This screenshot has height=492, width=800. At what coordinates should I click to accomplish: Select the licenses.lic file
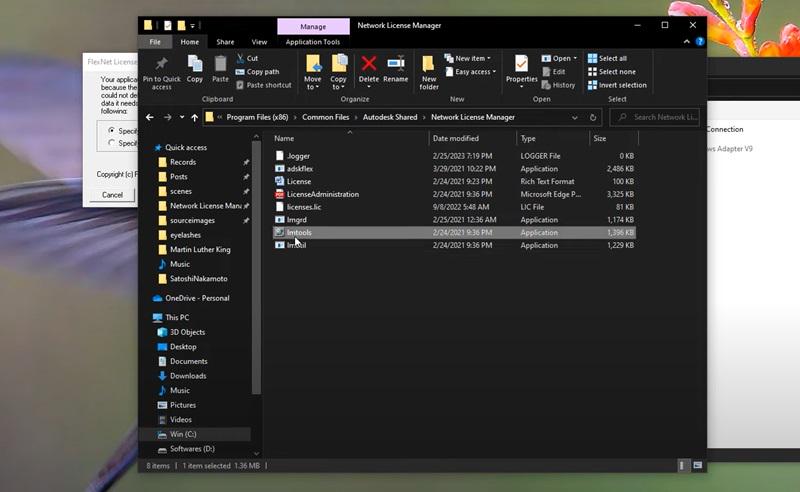454,207
